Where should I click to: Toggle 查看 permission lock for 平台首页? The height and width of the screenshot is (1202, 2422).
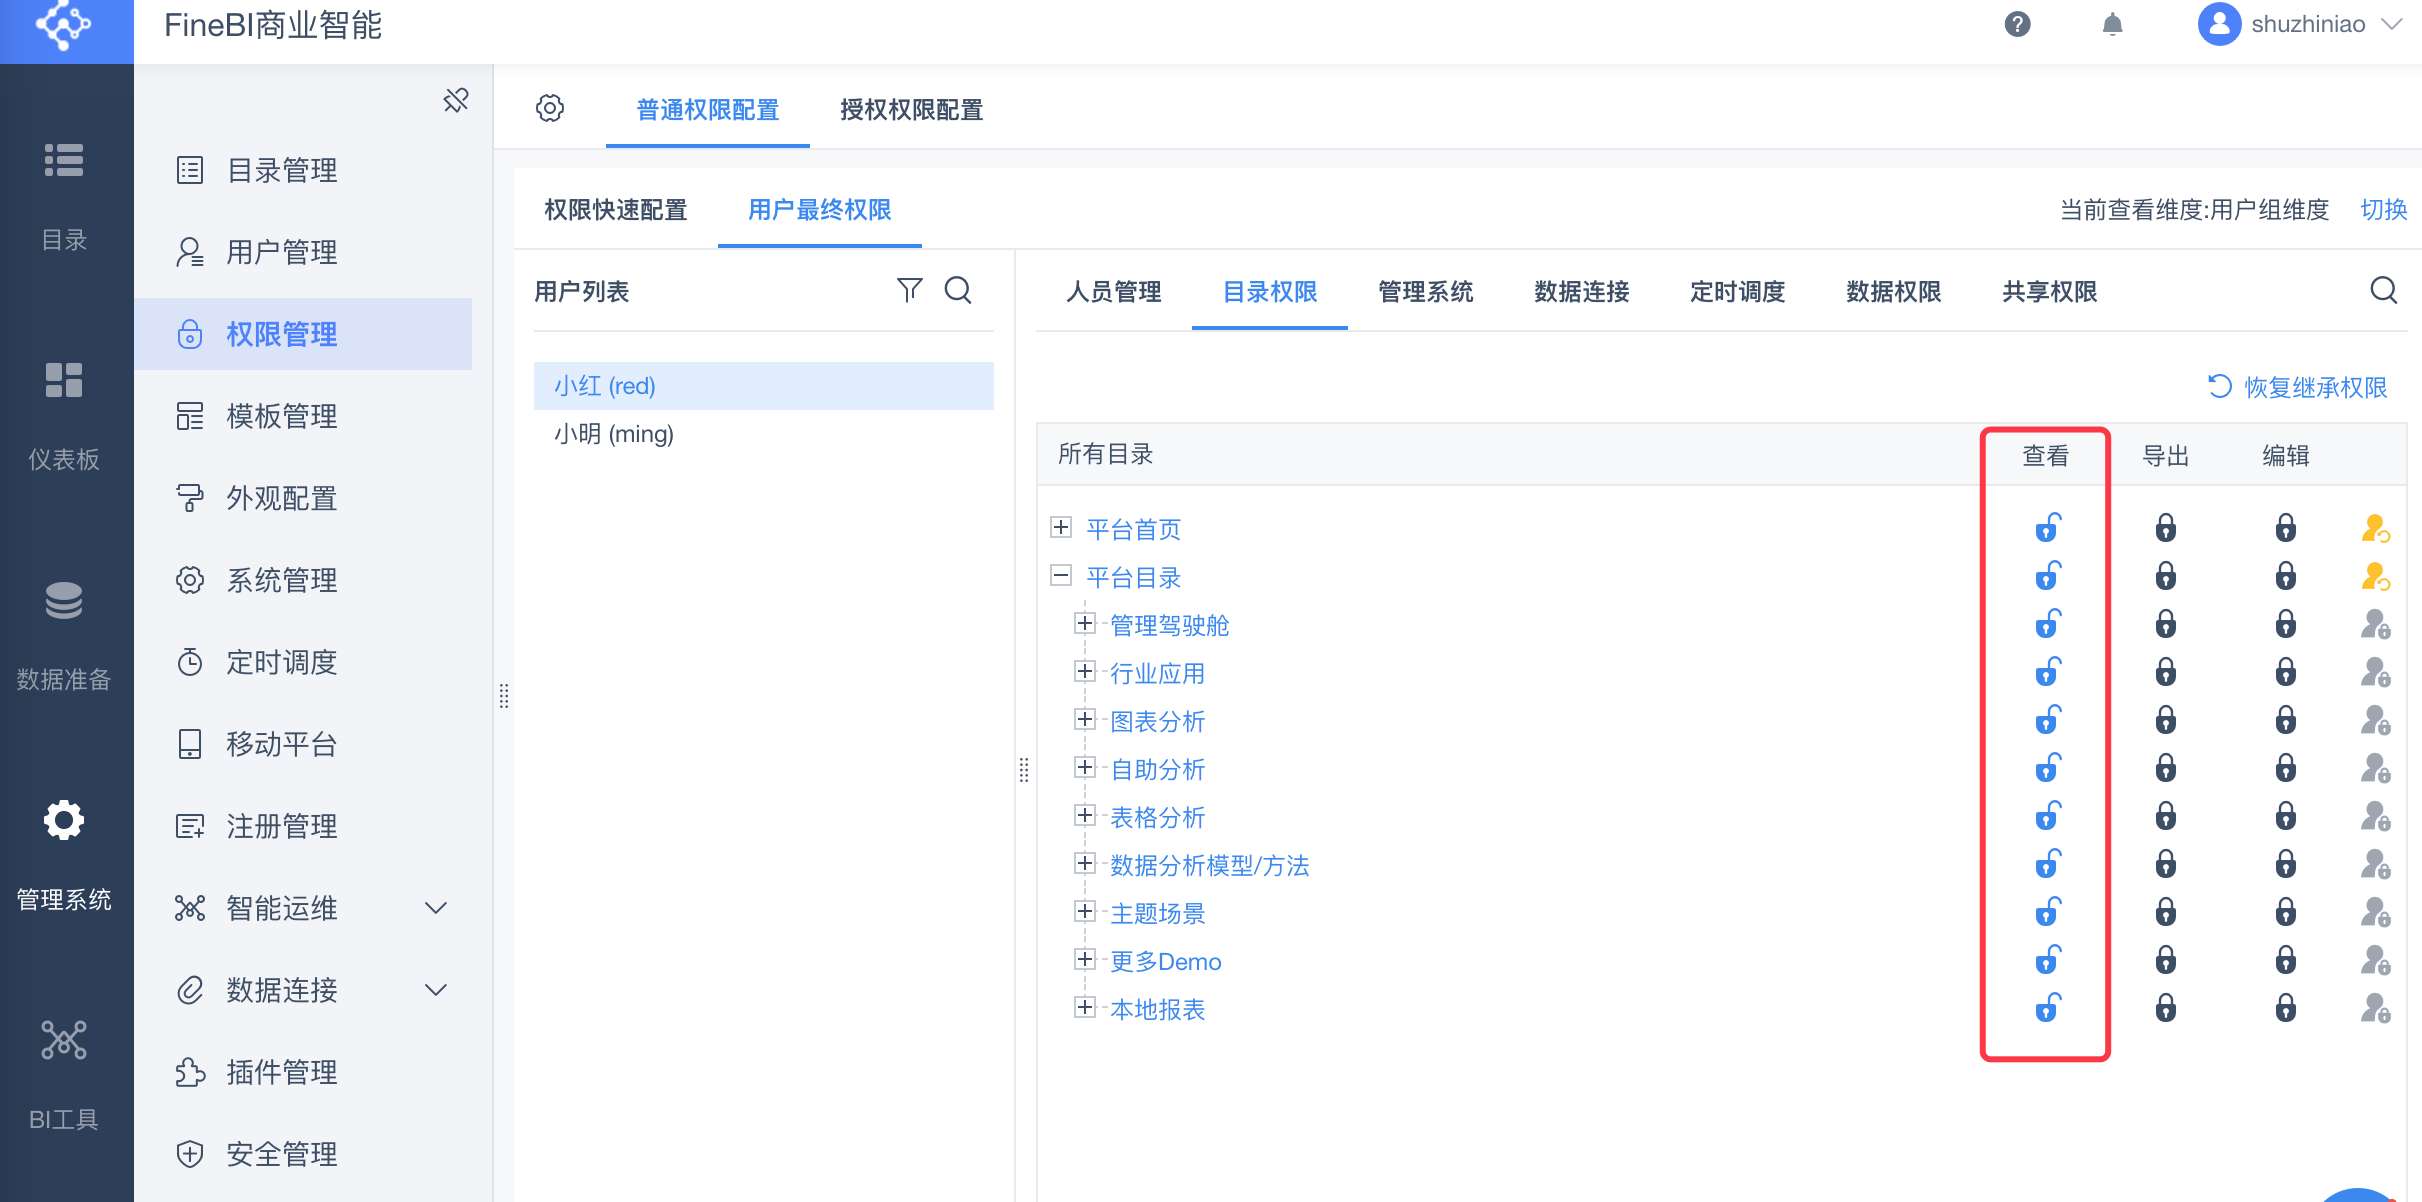(x=2047, y=527)
